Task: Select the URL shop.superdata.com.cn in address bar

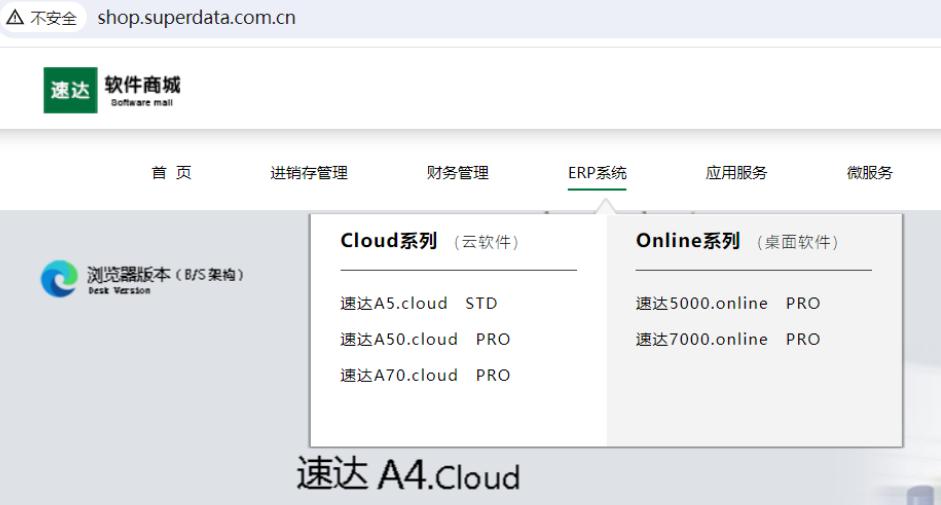Action: pyautogui.click(x=196, y=17)
